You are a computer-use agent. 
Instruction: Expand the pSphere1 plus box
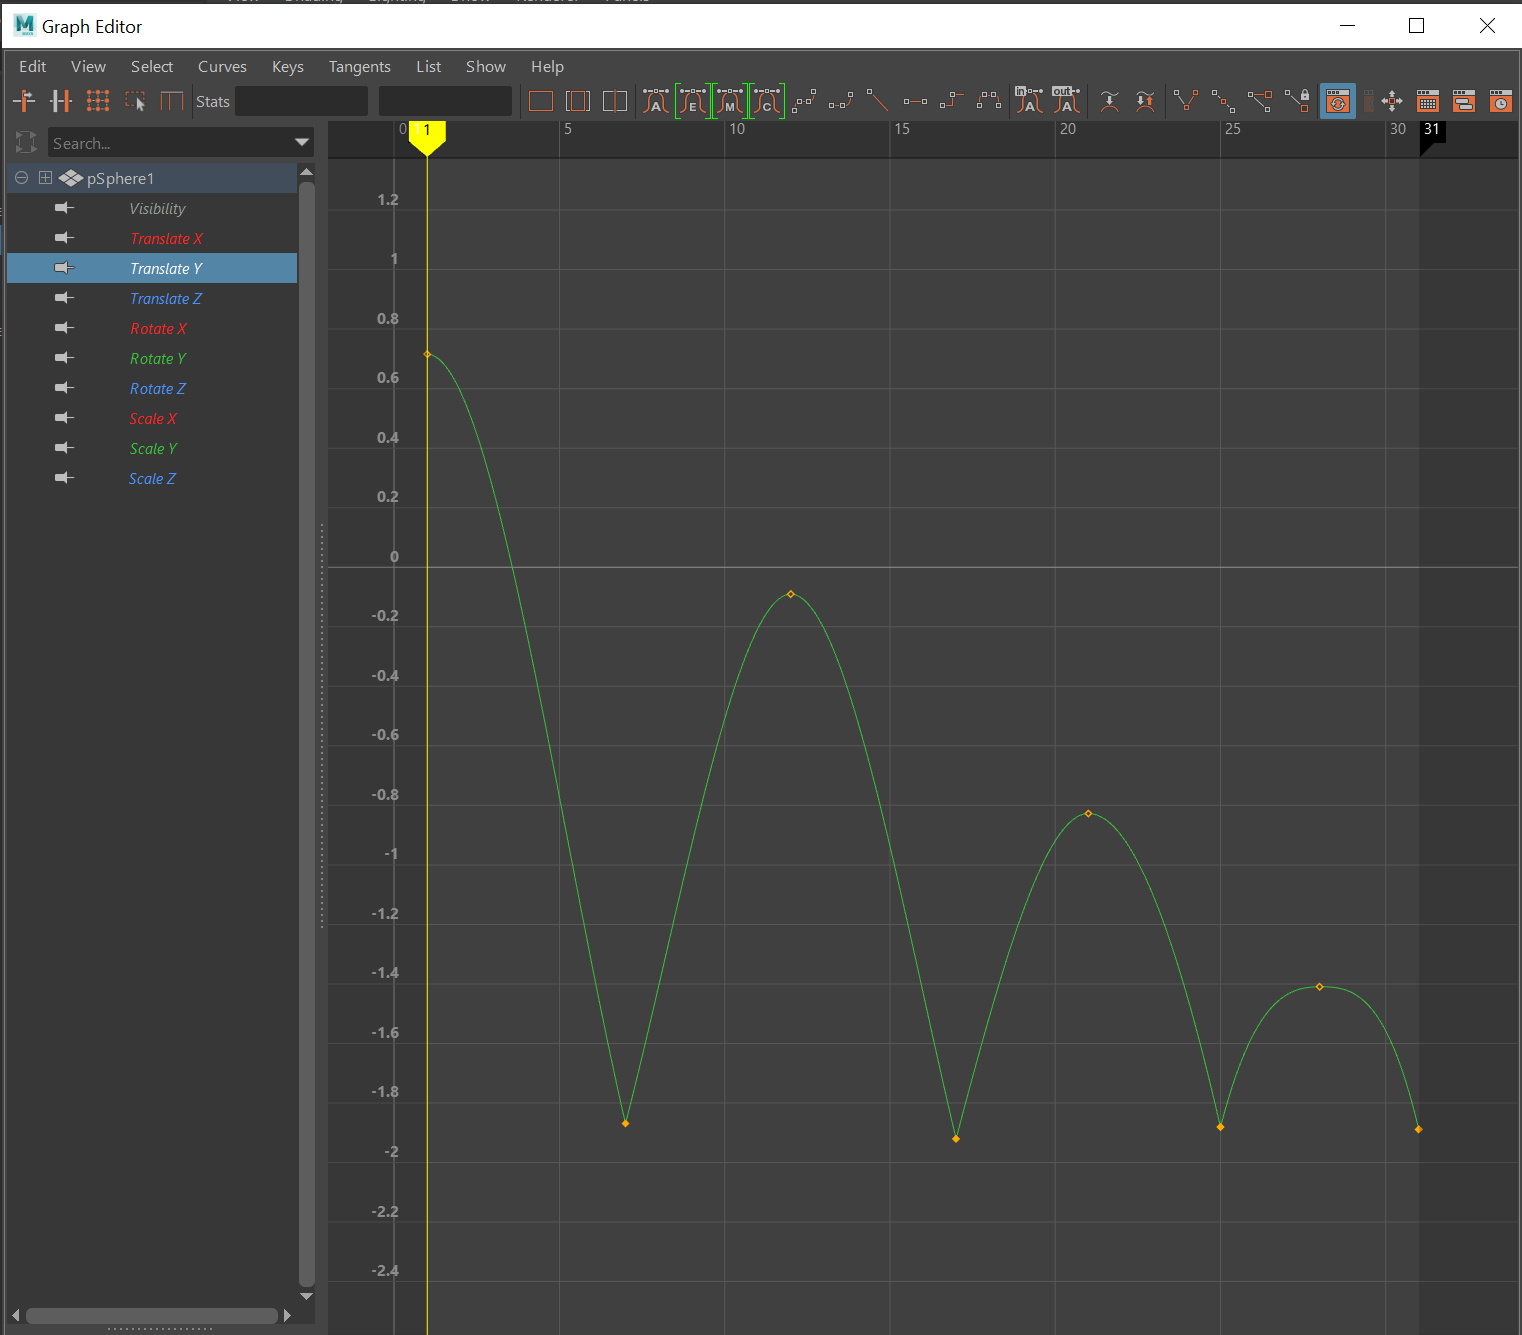pyautogui.click(x=45, y=178)
